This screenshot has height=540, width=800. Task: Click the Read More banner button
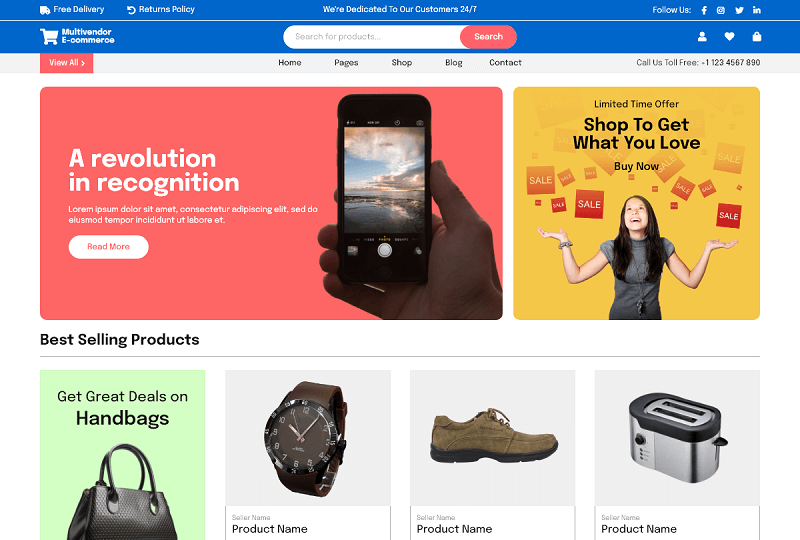coord(109,247)
